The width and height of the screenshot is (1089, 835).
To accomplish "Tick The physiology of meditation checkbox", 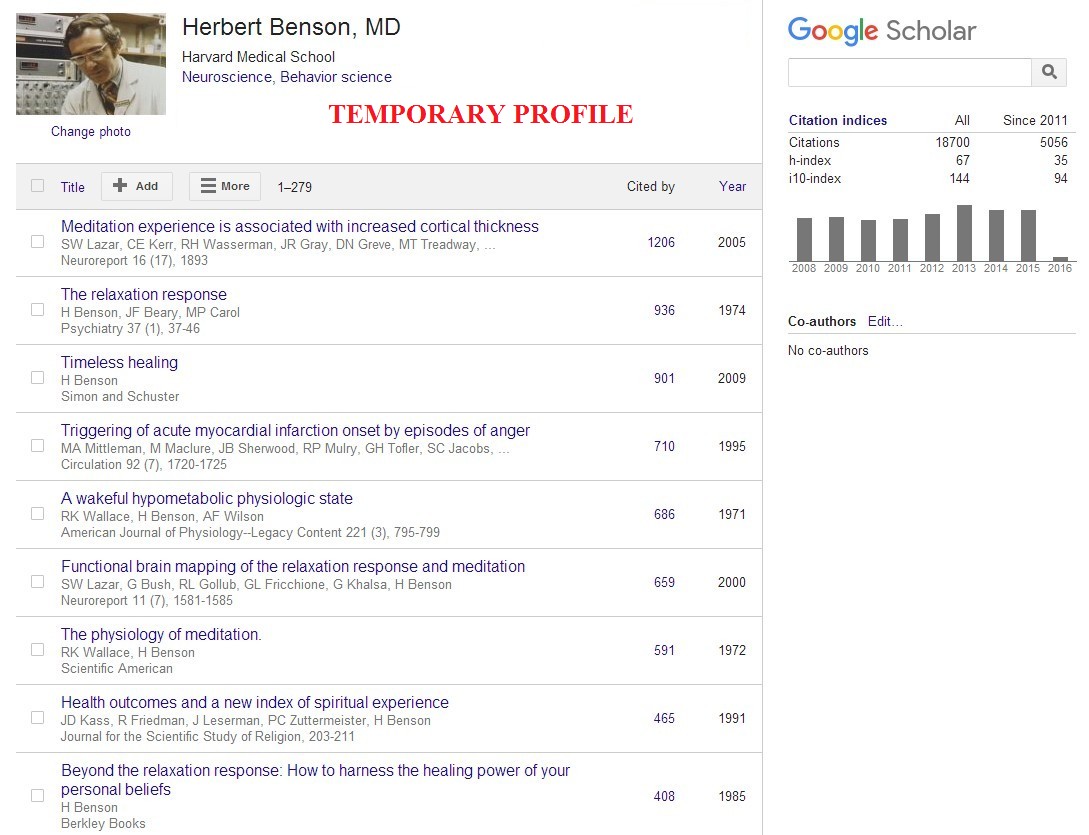I will click(x=38, y=650).
